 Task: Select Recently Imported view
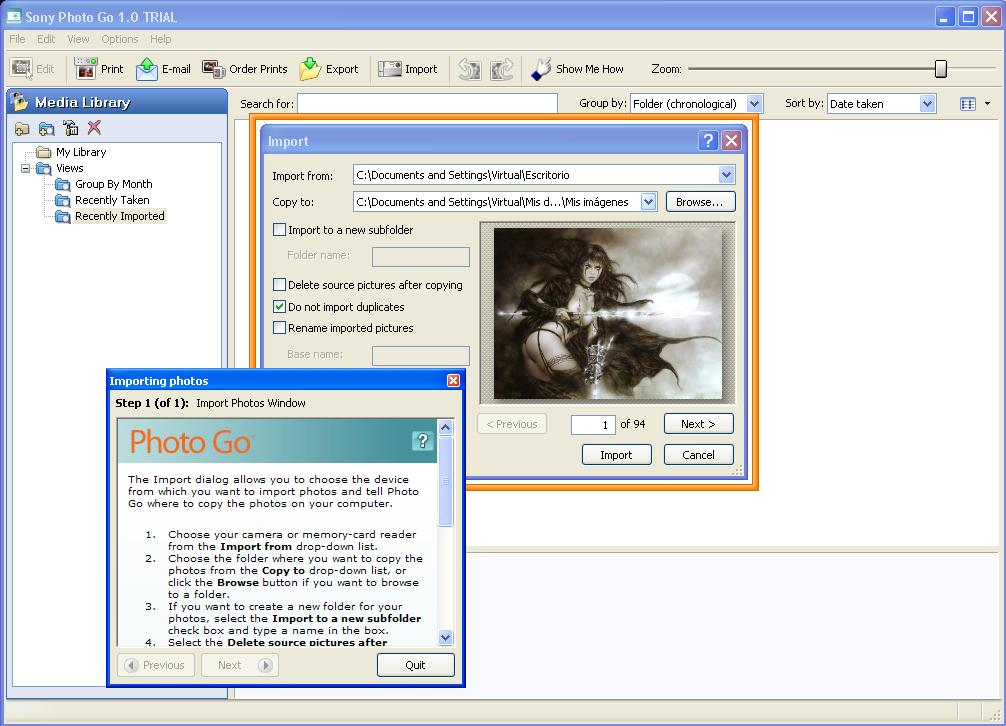tap(120, 216)
